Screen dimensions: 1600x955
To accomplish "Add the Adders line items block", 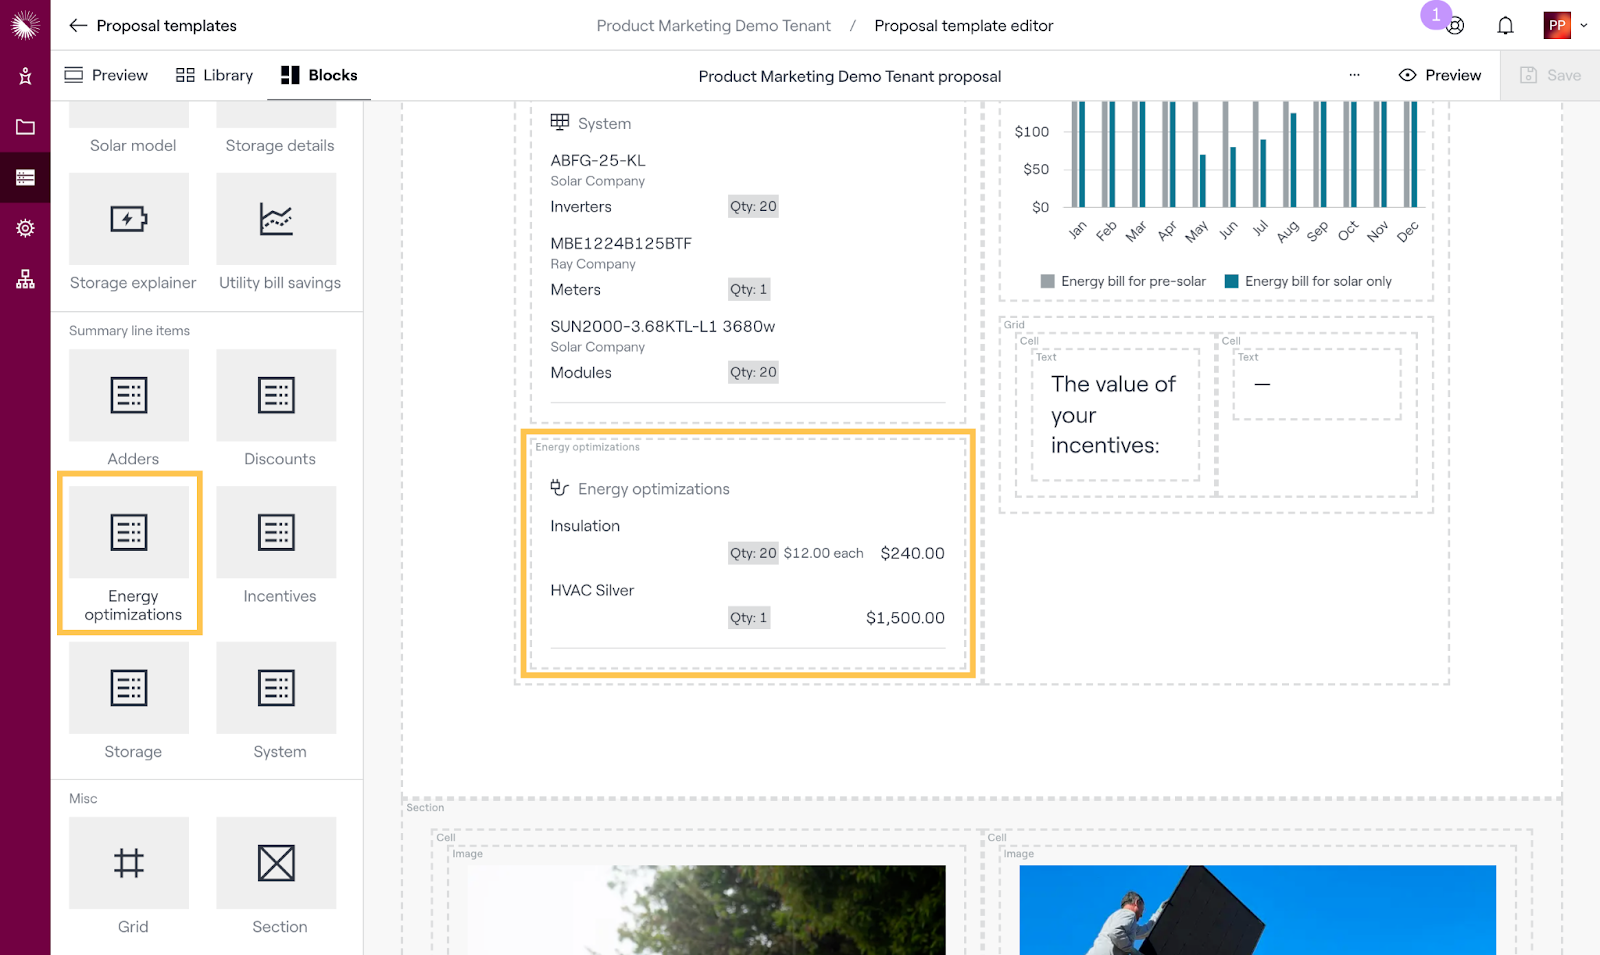I will point(129,396).
